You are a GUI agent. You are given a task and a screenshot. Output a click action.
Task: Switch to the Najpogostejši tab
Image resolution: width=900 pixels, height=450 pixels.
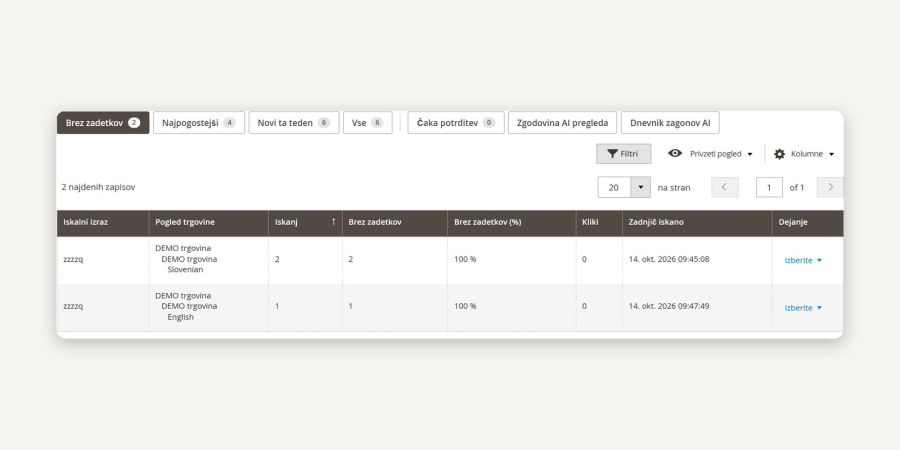click(x=199, y=123)
